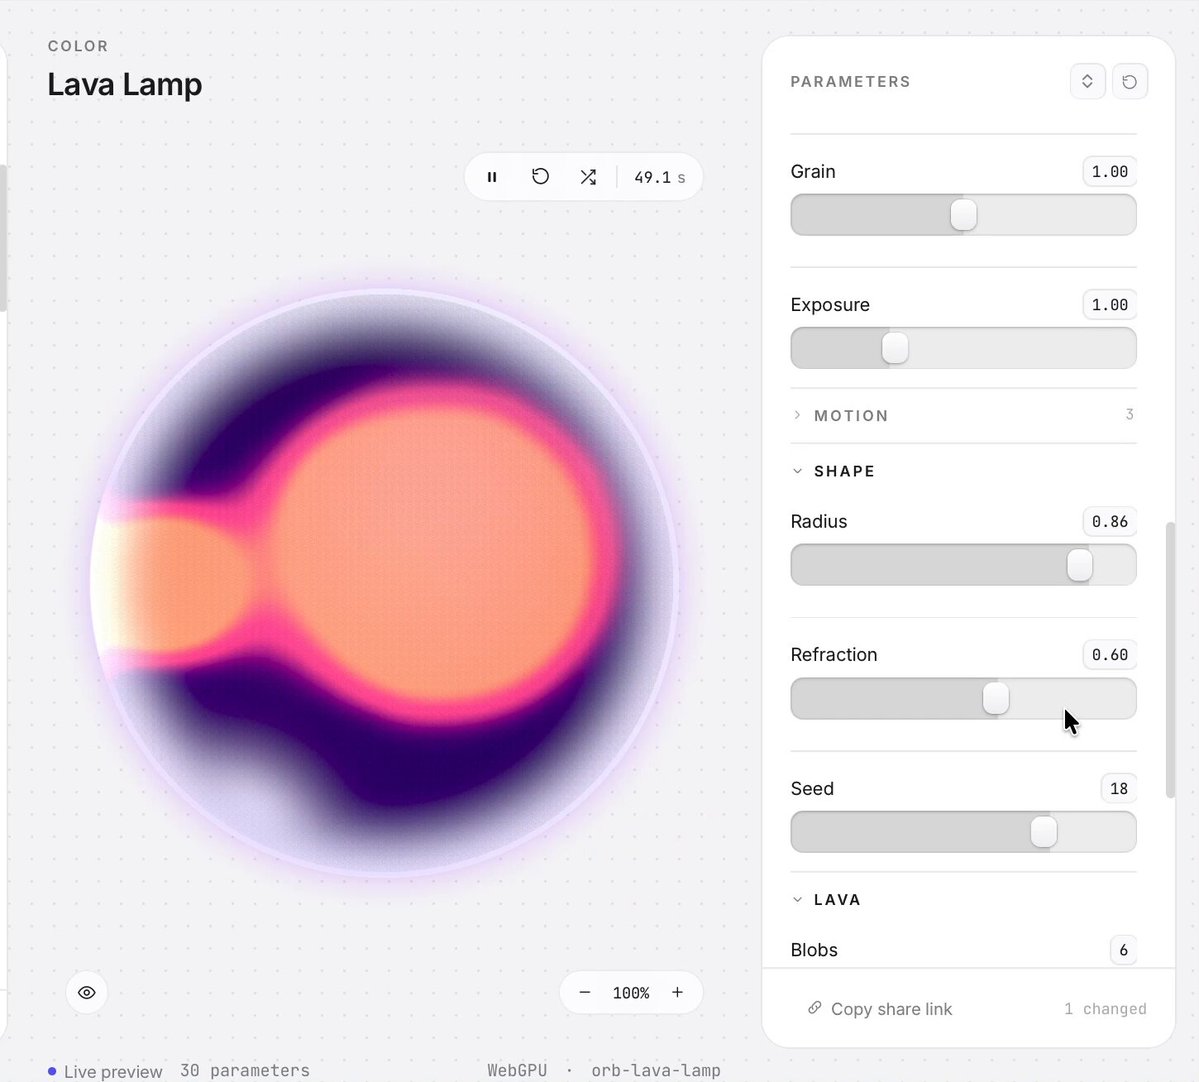This screenshot has height=1082, width=1199.
Task: Collapse the Lava section
Action: pyautogui.click(x=963, y=900)
